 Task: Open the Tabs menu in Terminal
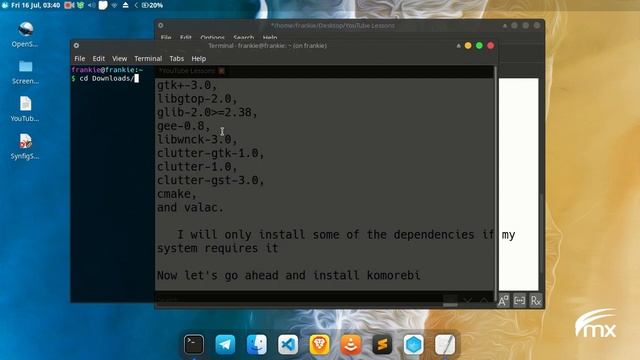[x=177, y=59]
